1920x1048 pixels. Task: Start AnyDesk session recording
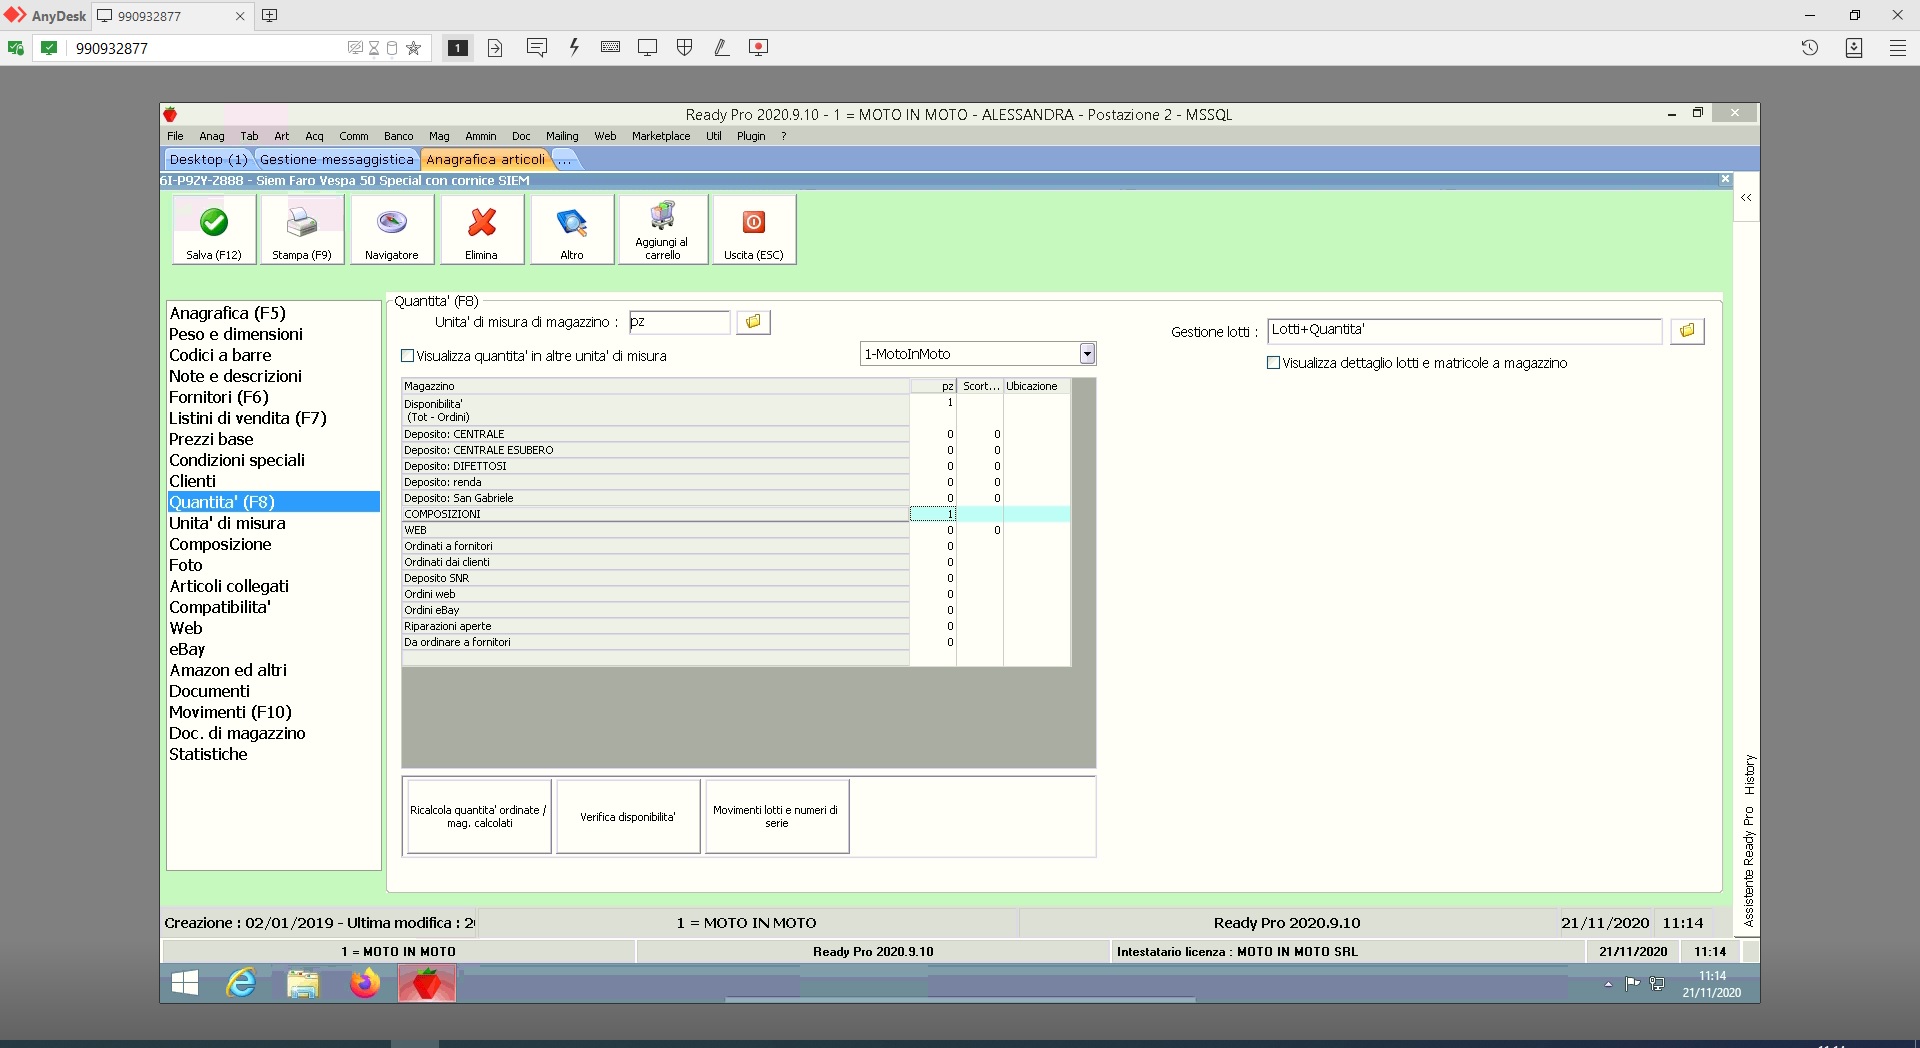758,47
